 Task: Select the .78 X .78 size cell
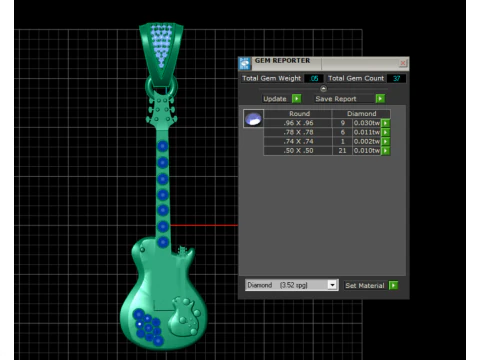pos(298,132)
